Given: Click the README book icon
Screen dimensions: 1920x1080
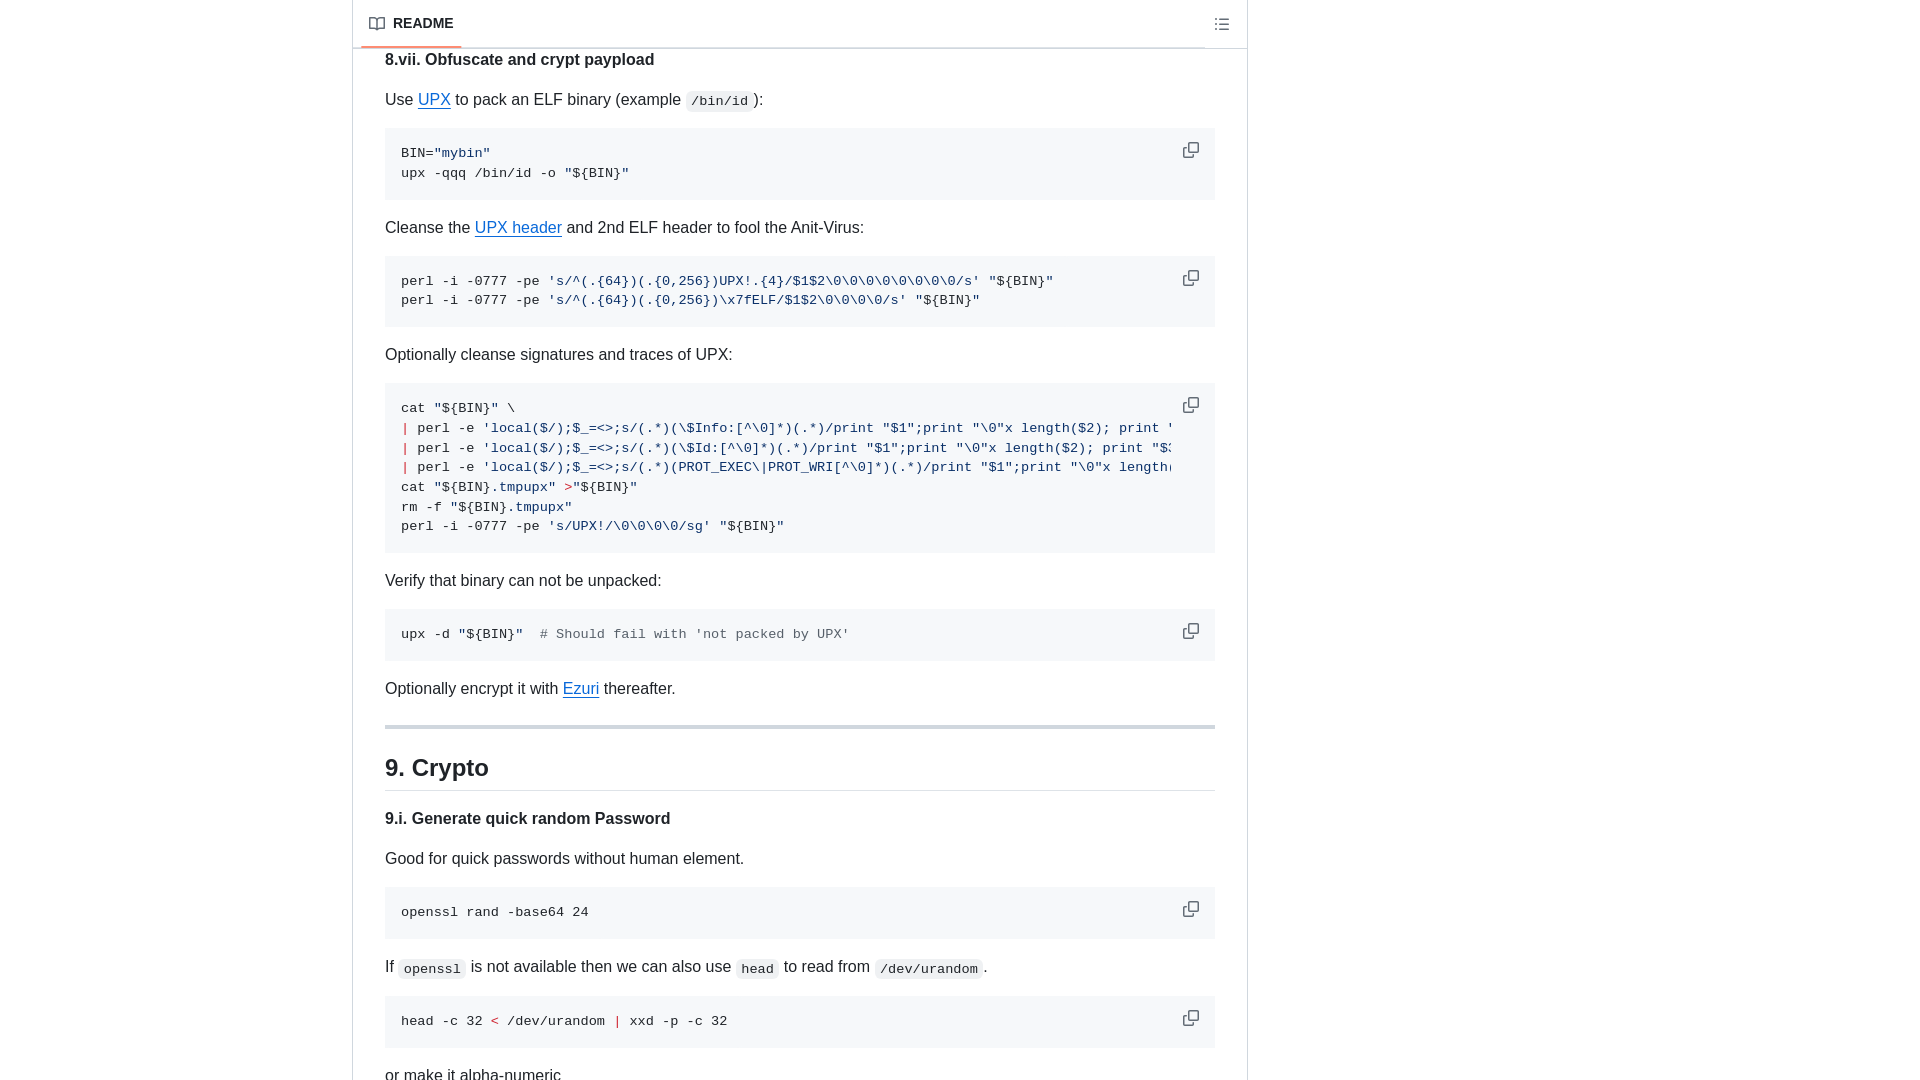Looking at the screenshot, I should click(x=376, y=22).
